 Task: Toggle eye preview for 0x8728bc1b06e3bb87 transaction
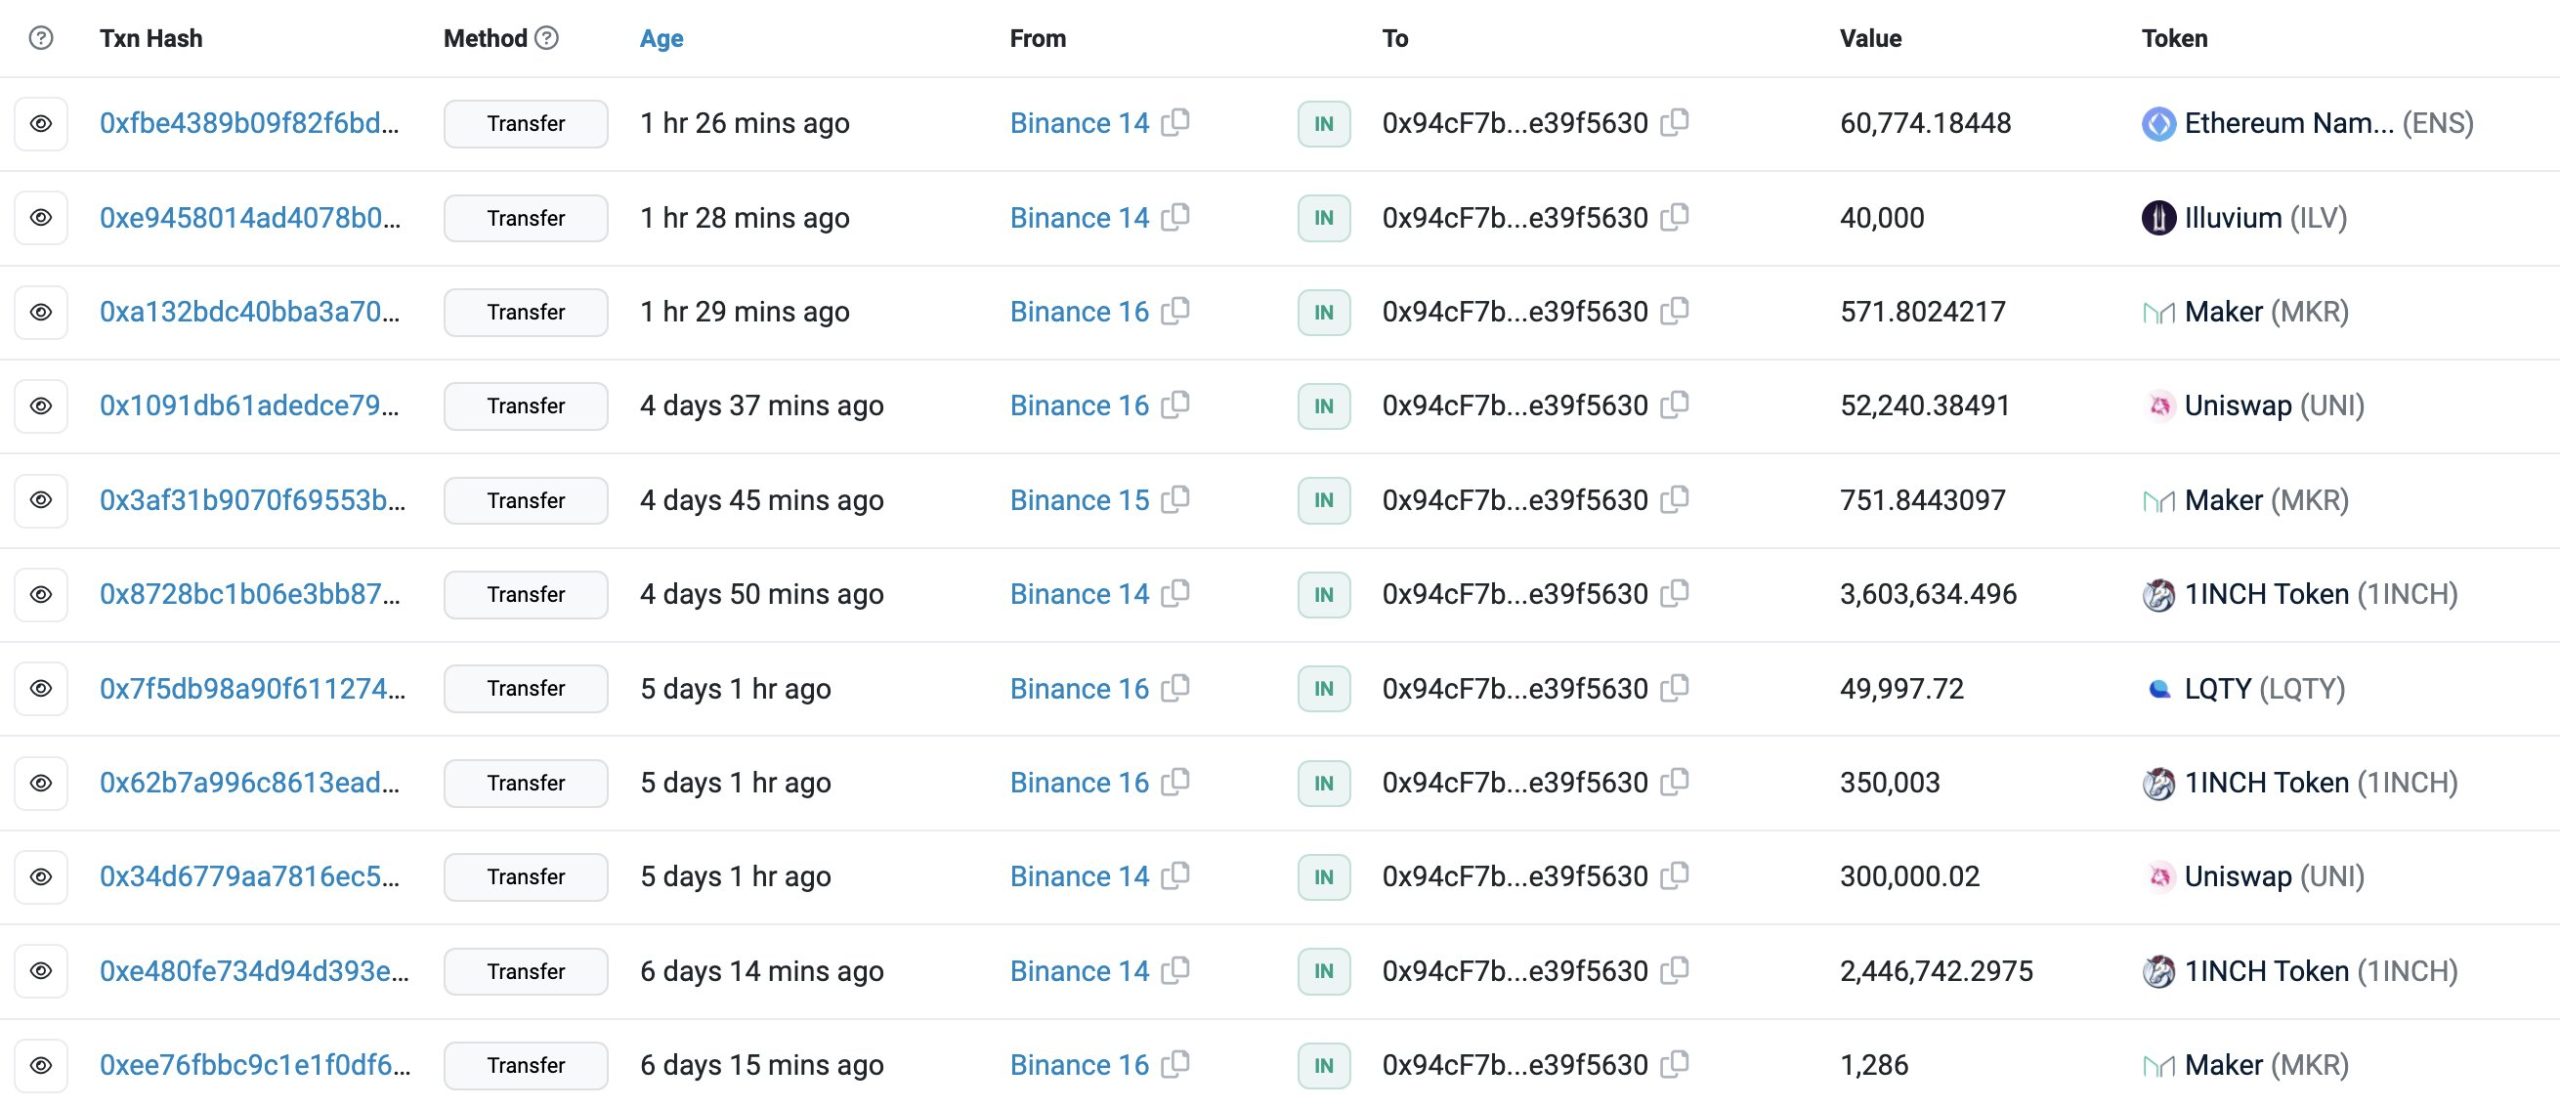click(x=41, y=595)
